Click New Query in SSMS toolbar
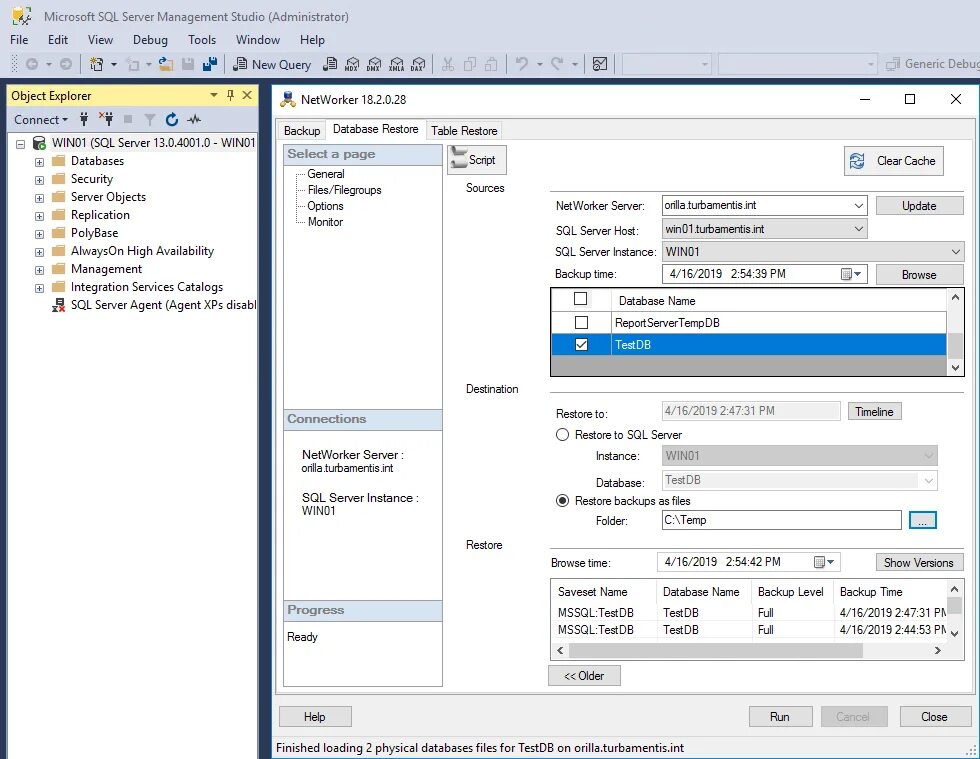Screen dimensions: 980x759 pyautogui.click(x=272, y=64)
